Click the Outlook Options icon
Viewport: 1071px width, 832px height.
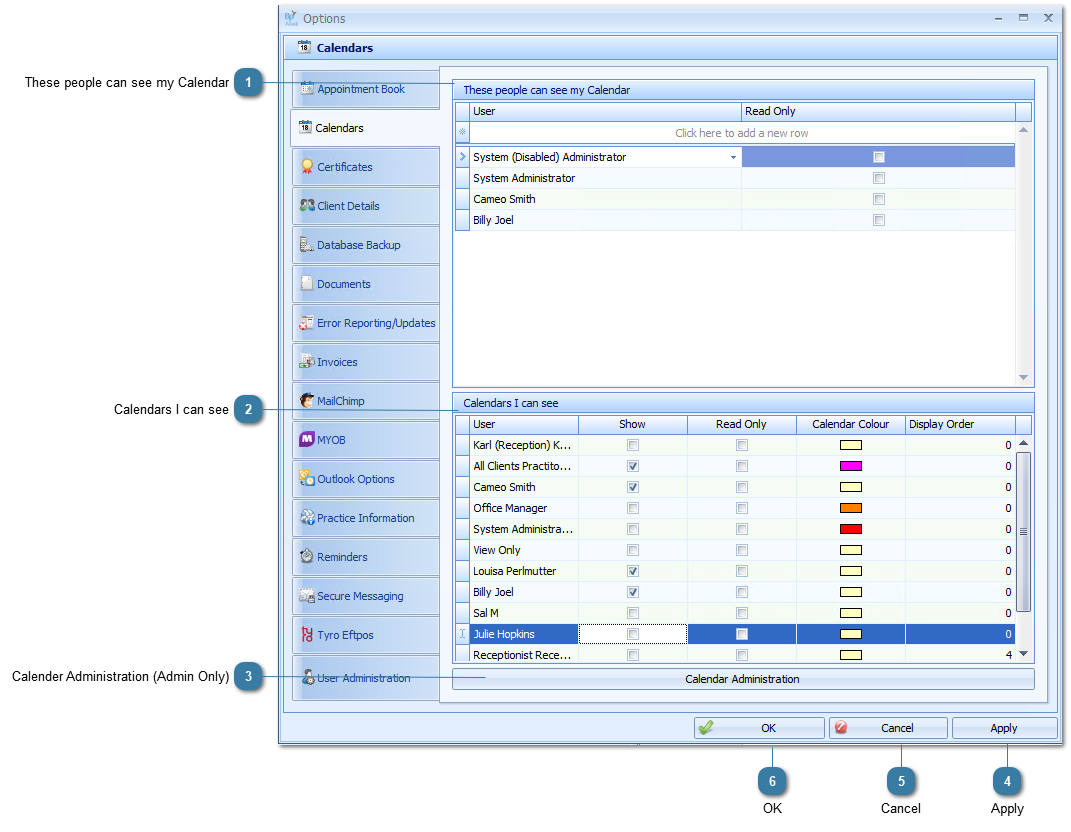point(307,478)
